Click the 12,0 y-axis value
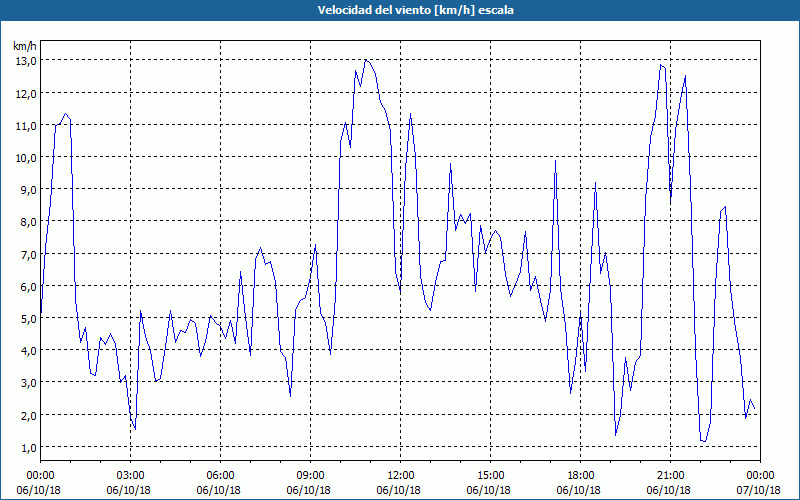Screen dimensions: 800x500 (x=26, y=94)
